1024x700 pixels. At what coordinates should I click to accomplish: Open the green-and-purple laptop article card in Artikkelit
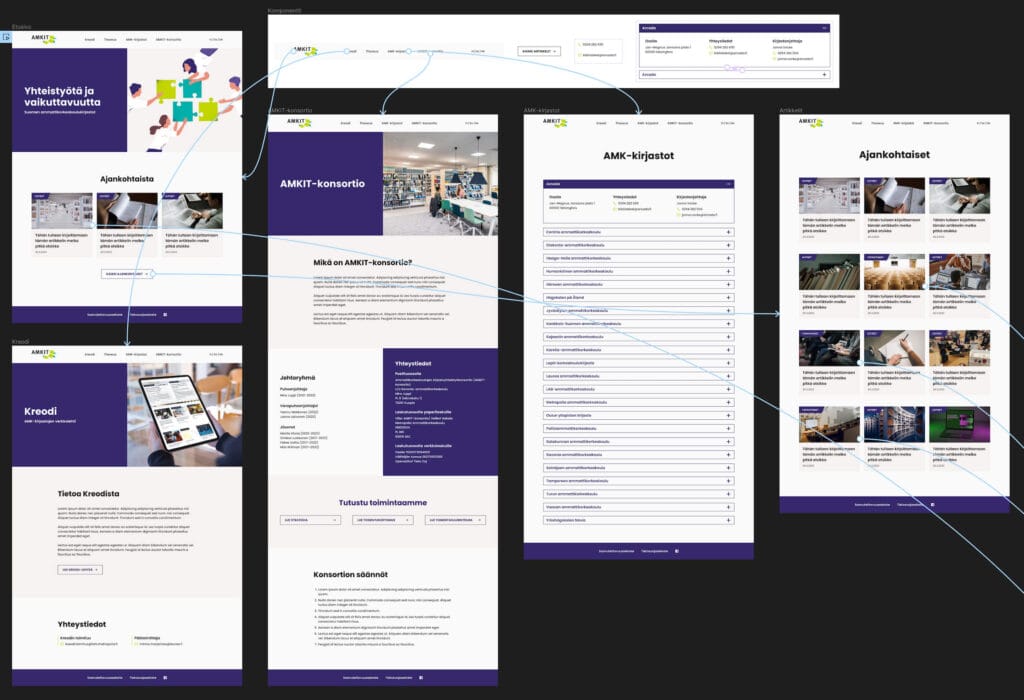959,438
